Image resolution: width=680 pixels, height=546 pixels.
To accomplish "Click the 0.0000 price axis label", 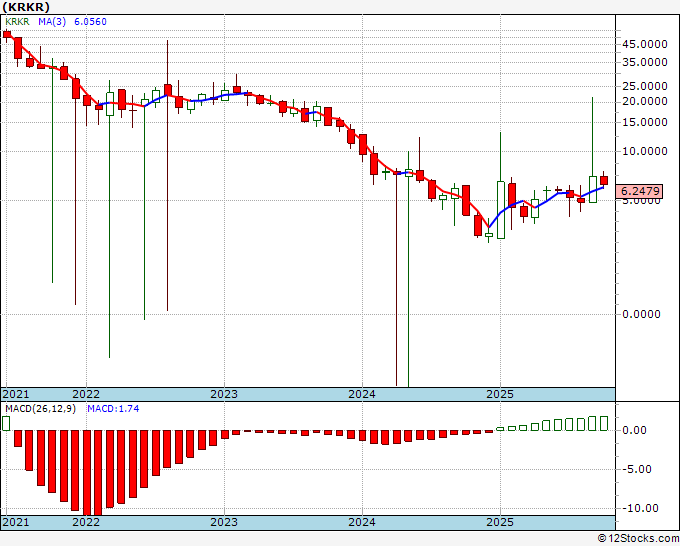I will [x=641, y=314].
